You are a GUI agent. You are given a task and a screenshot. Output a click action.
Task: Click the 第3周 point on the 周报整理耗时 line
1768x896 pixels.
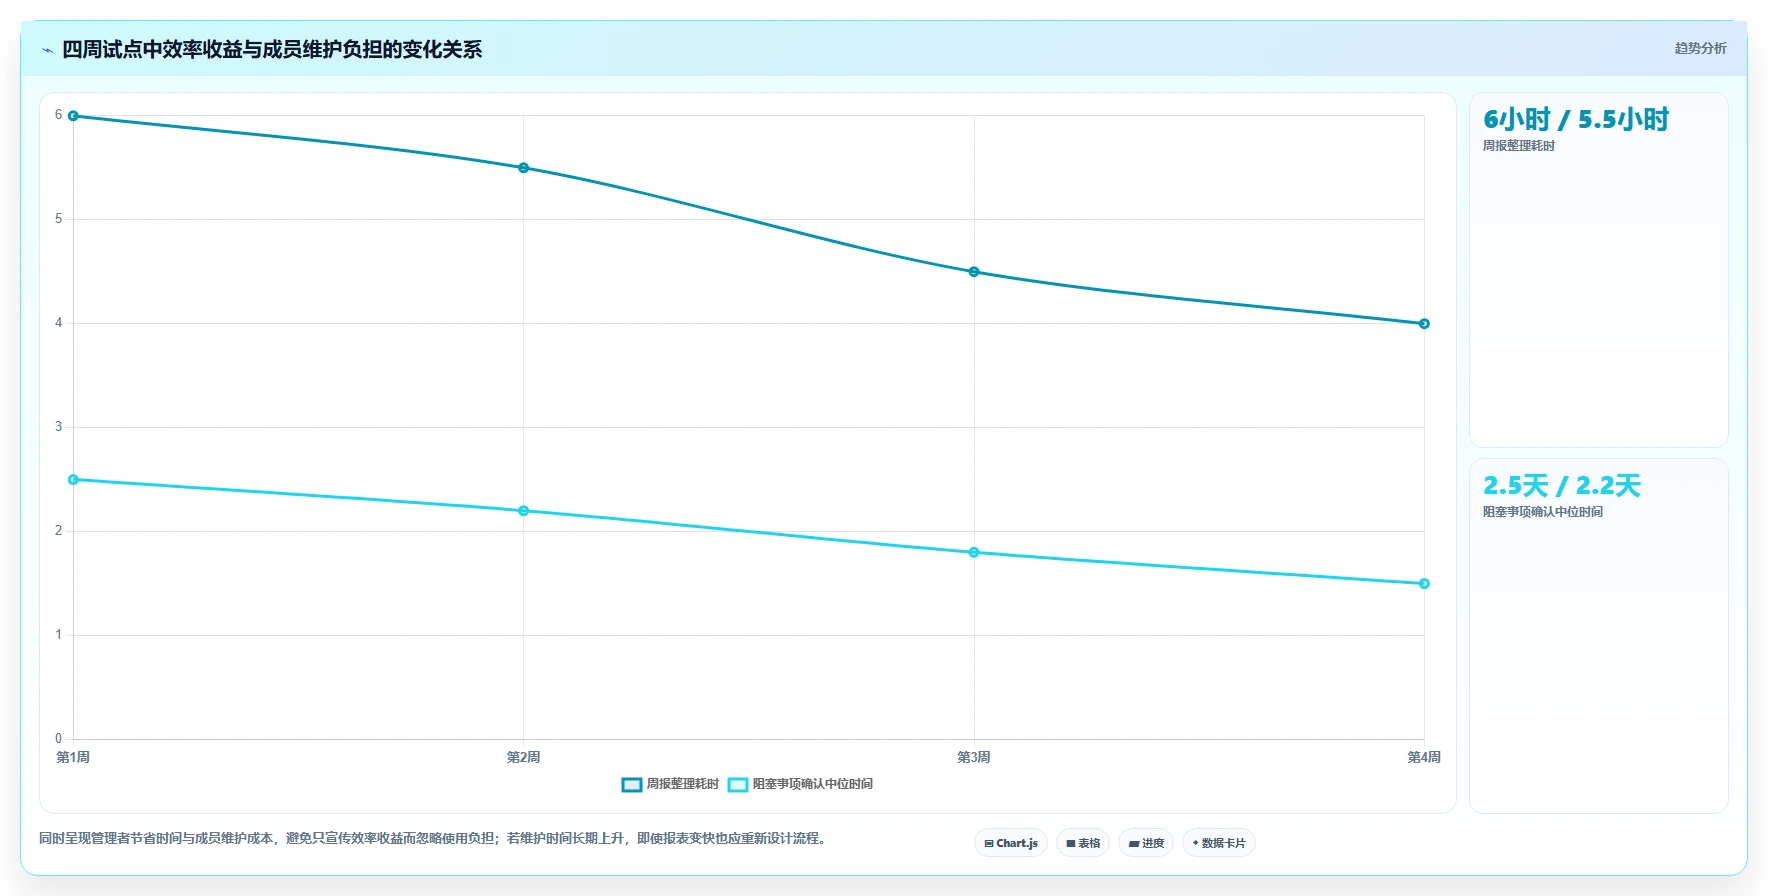pyautogui.click(x=974, y=272)
